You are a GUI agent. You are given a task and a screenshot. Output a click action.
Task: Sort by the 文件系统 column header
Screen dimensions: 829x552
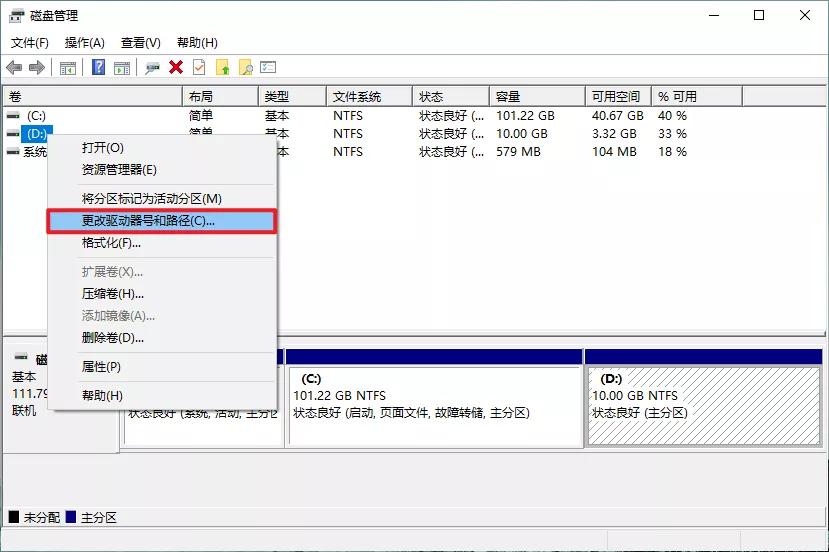point(357,97)
